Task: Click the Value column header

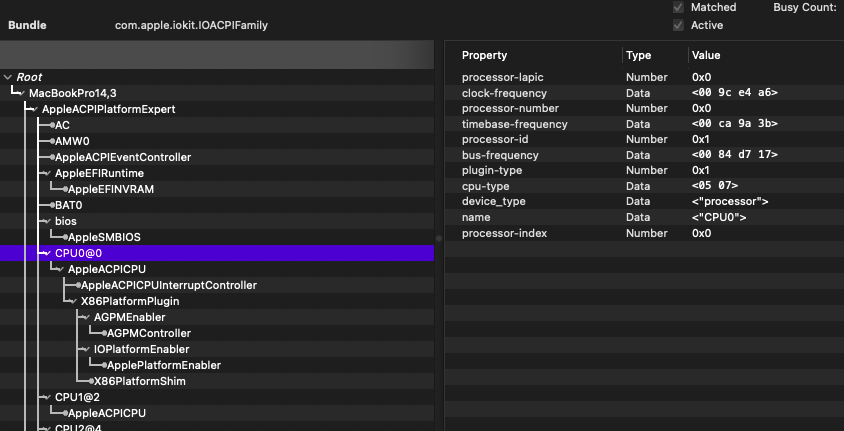Action: point(705,56)
